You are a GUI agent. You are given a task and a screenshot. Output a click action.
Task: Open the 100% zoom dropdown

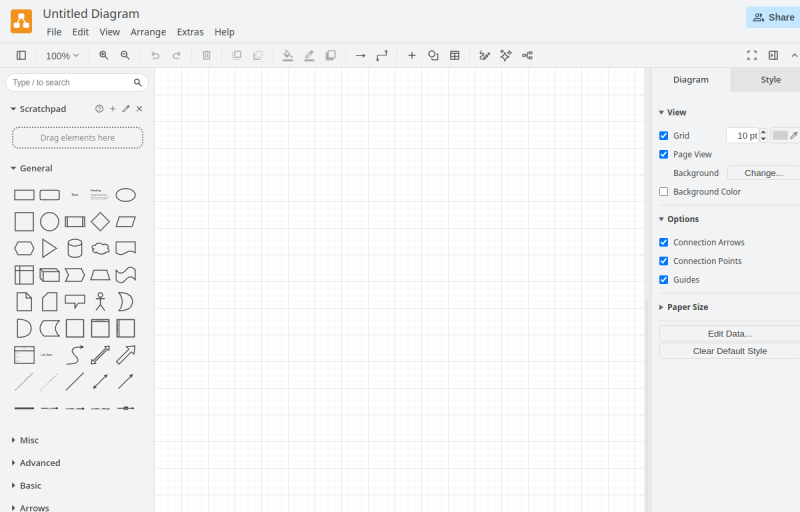[x=62, y=56]
